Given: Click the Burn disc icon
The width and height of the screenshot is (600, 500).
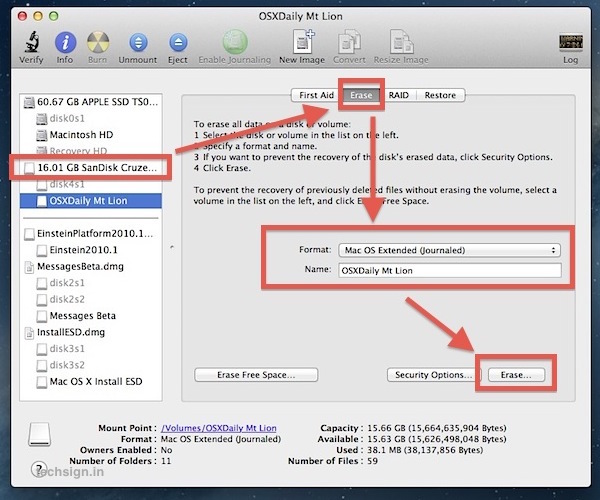Looking at the screenshot, I should (98, 42).
